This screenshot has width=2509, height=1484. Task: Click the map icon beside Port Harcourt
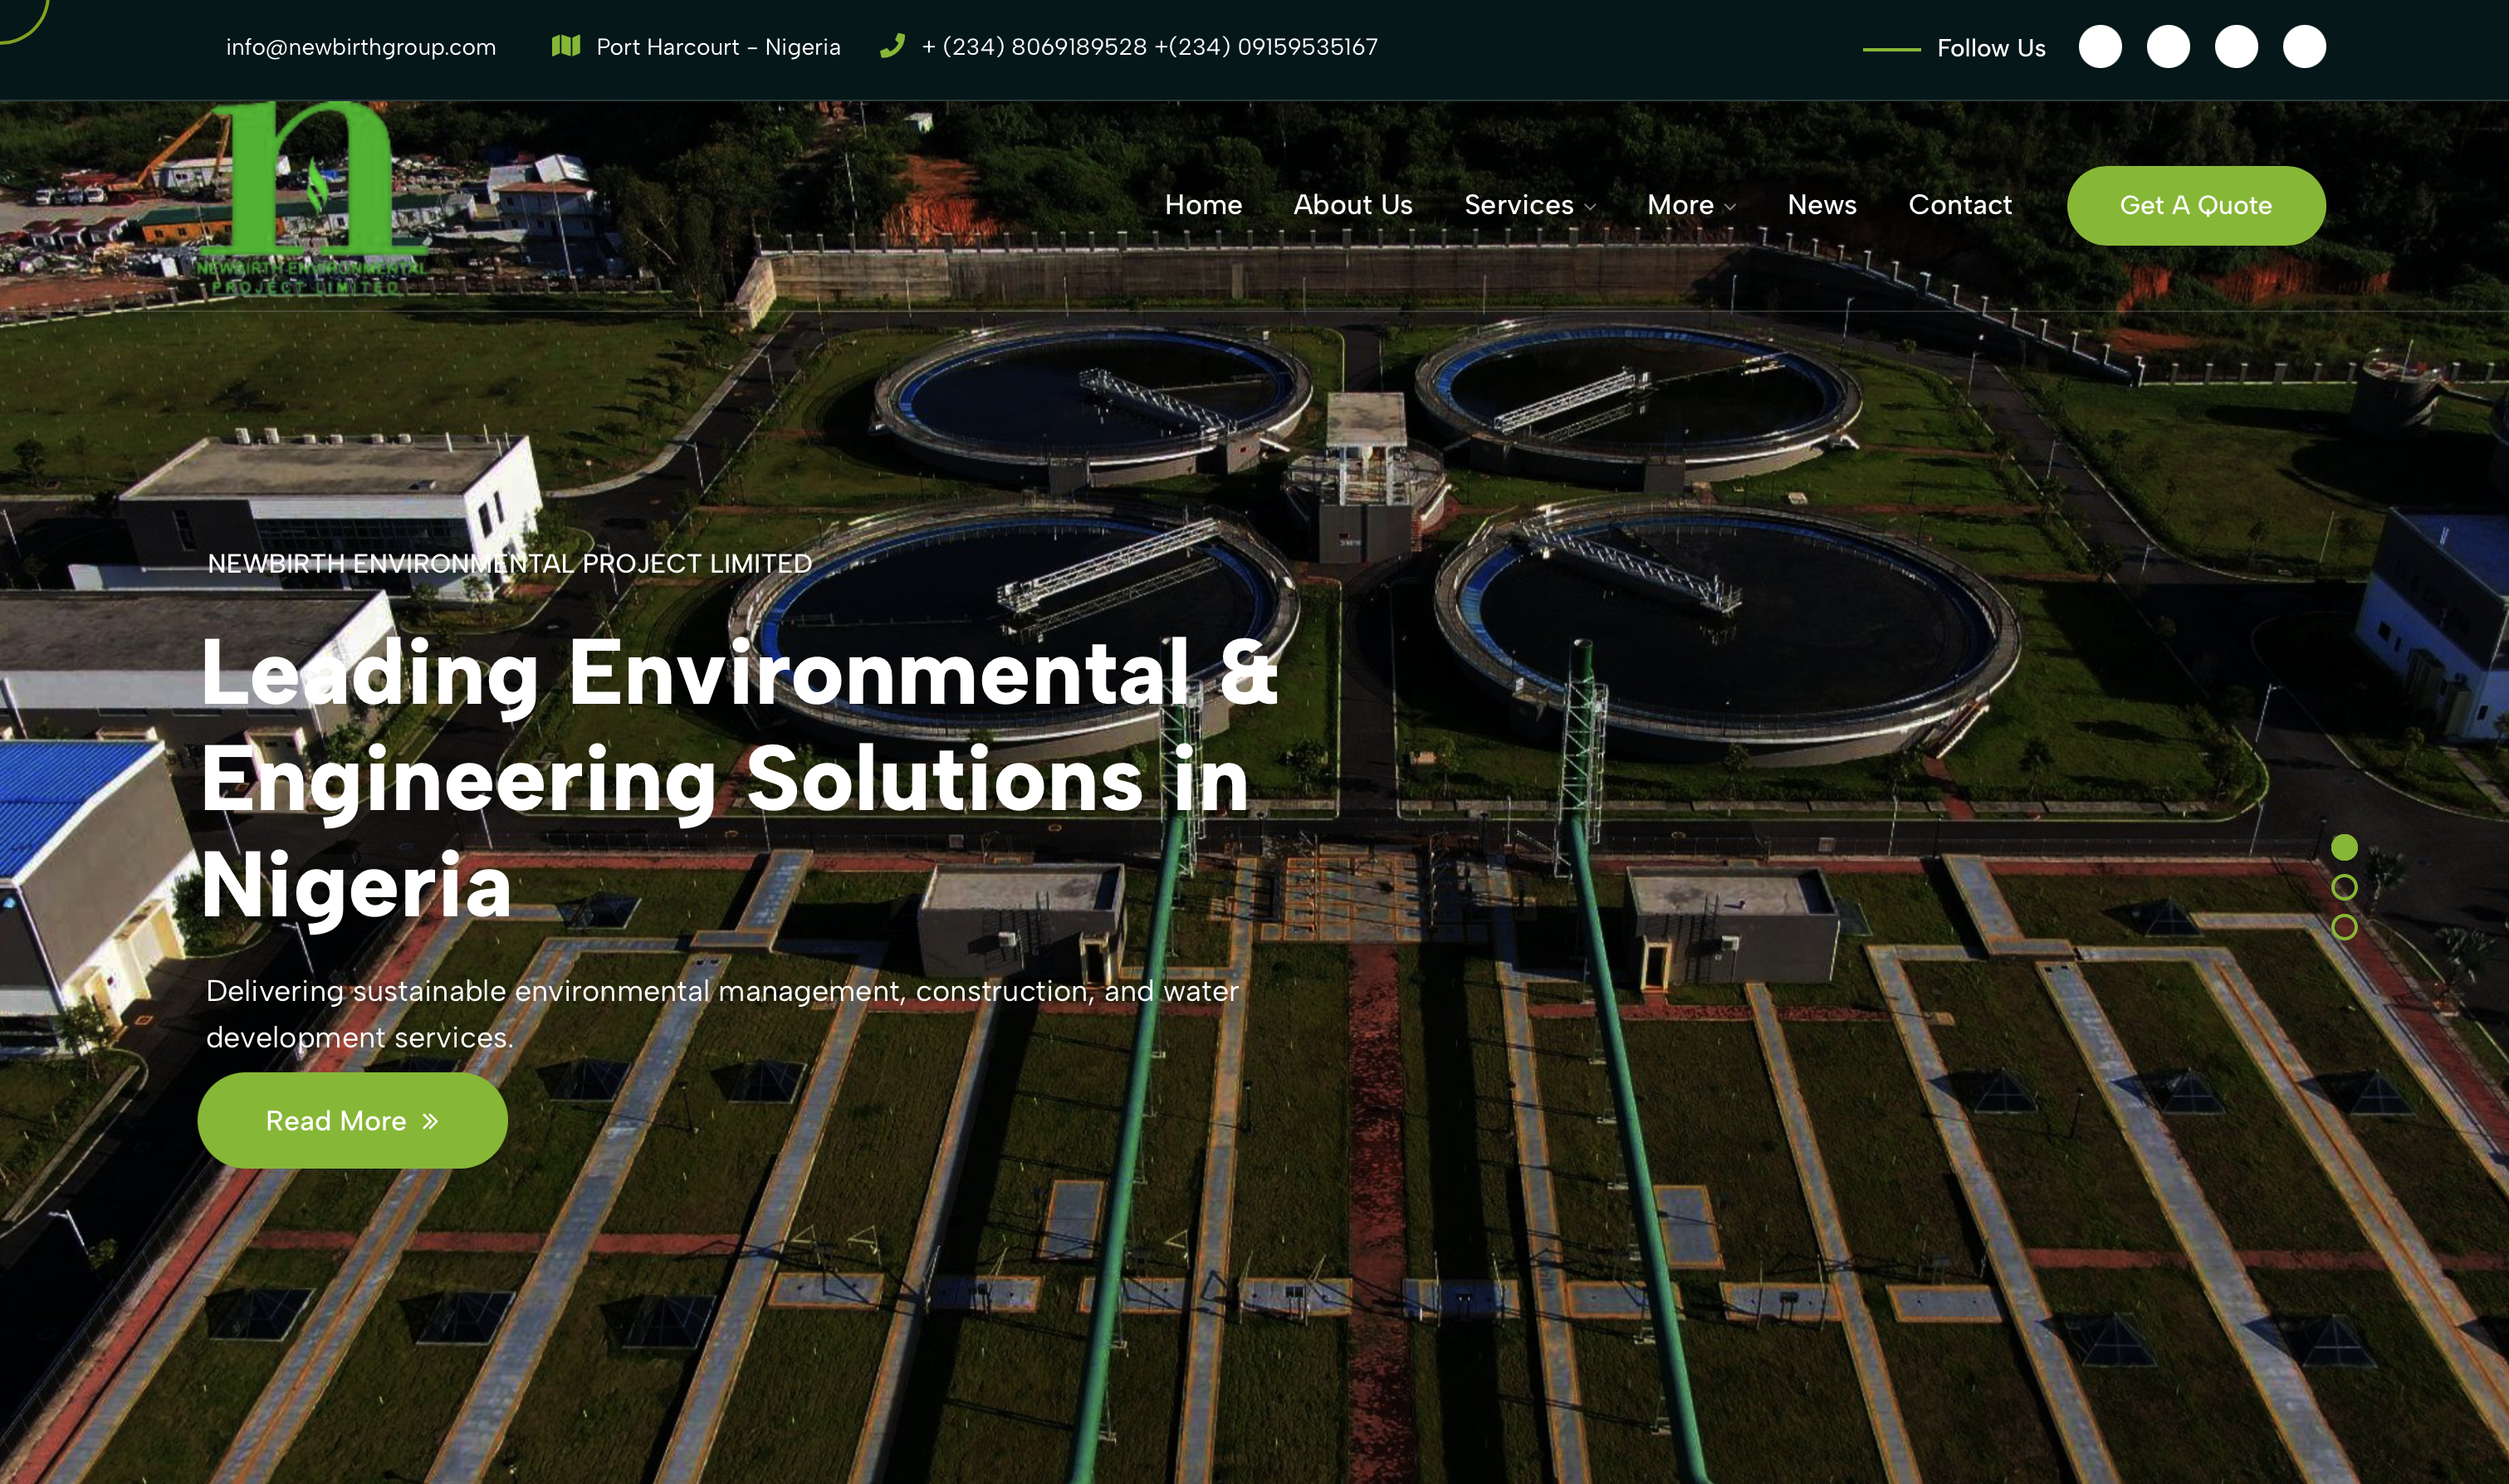point(566,46)
